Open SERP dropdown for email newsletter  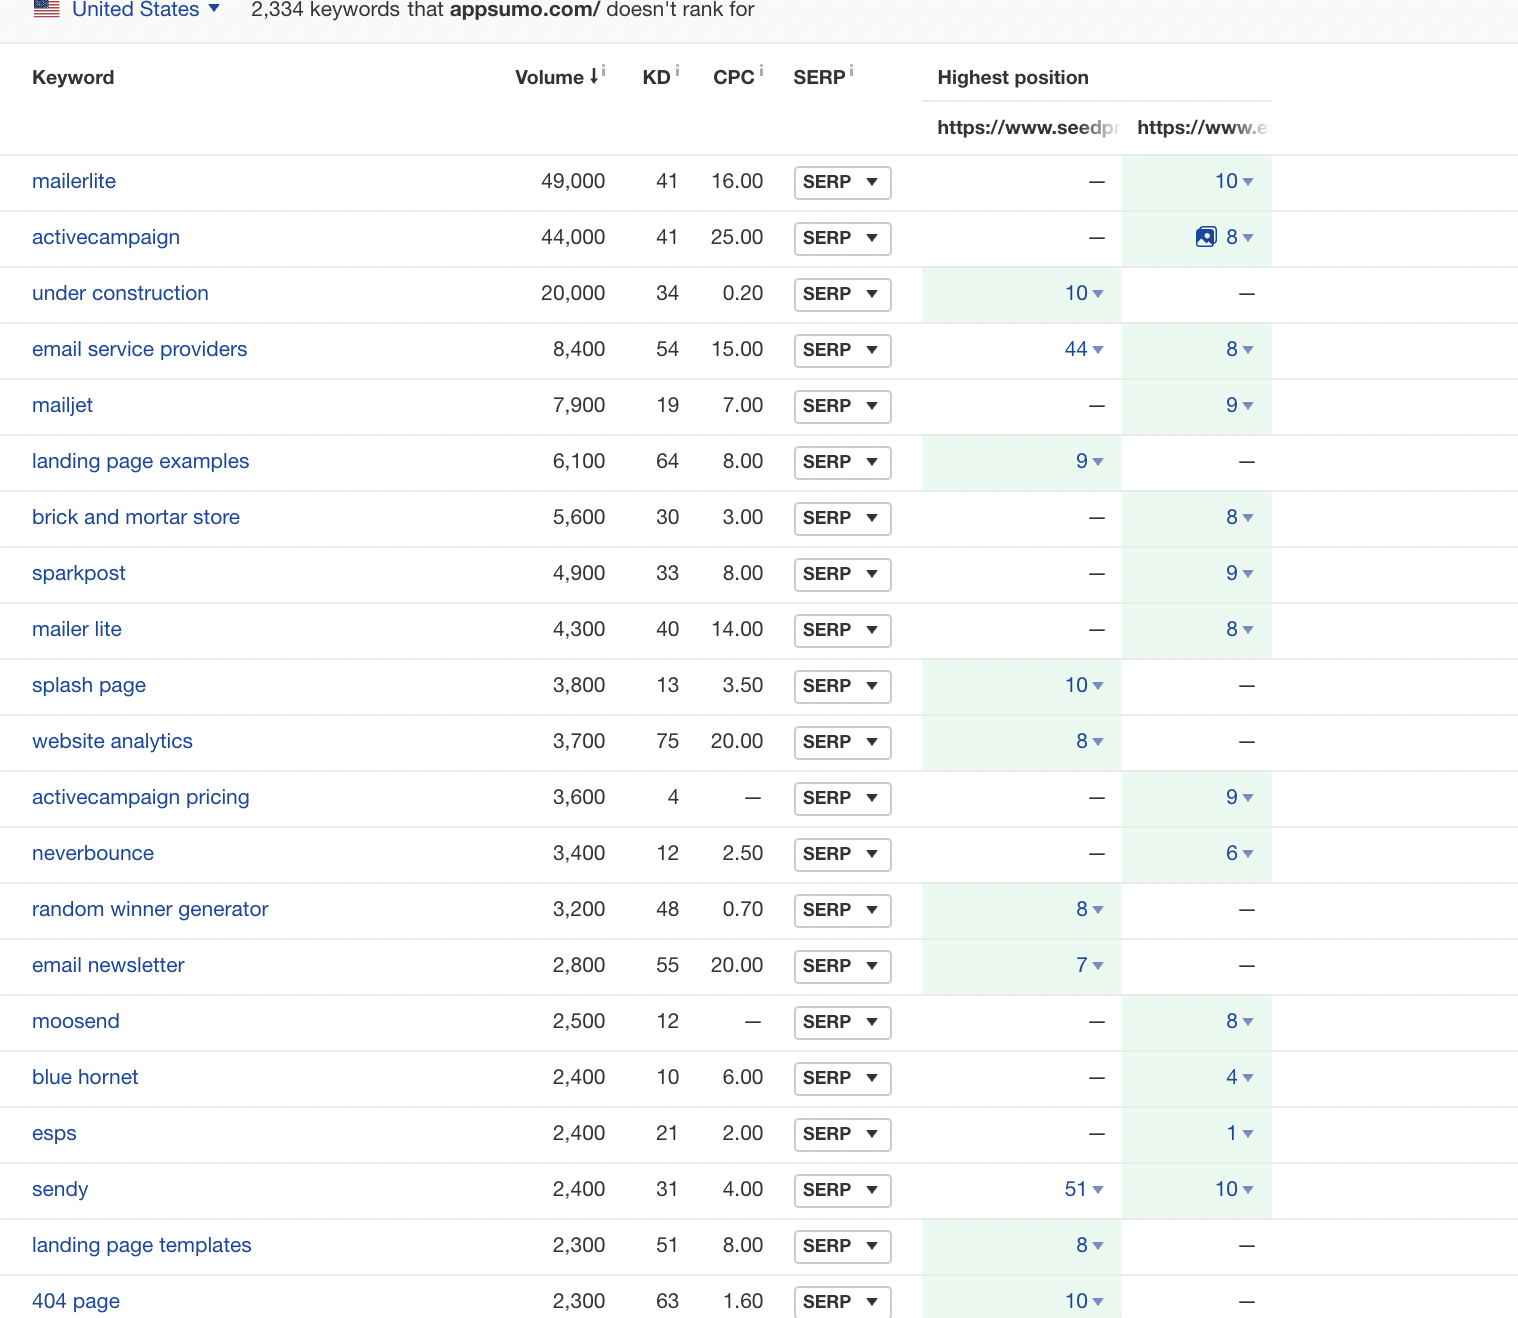[842, 966]
